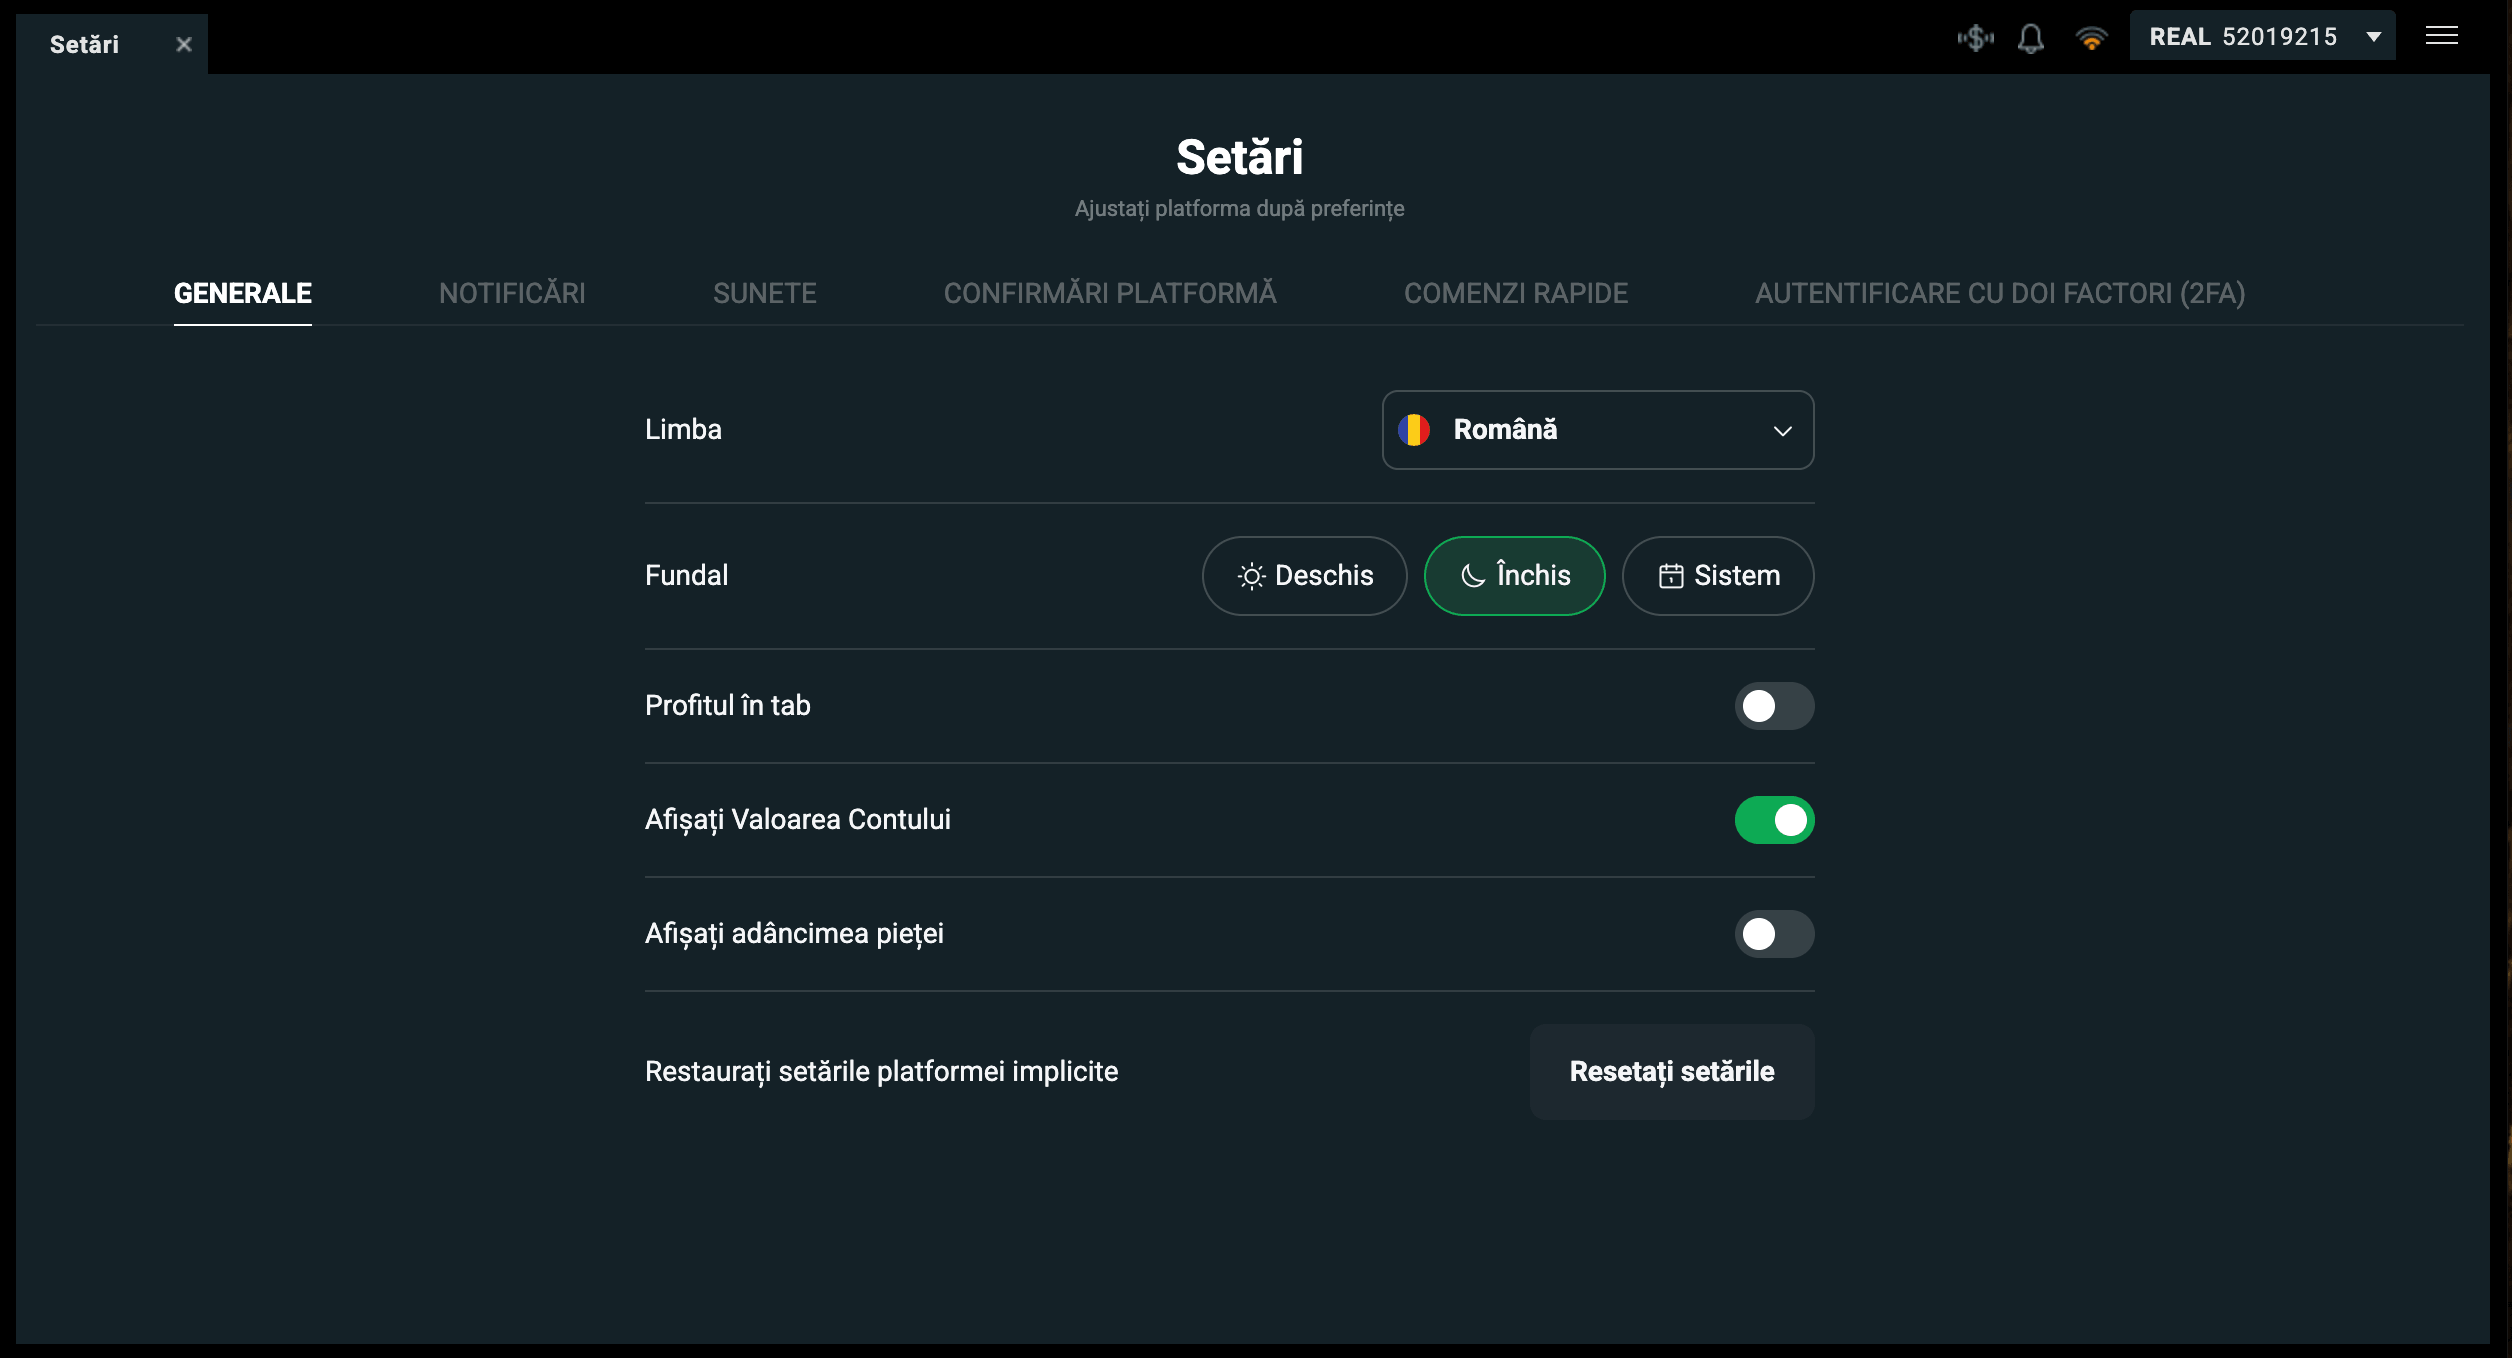
Task: Switch to the NOTIFICĂRI tab
Action: [512, 293]
